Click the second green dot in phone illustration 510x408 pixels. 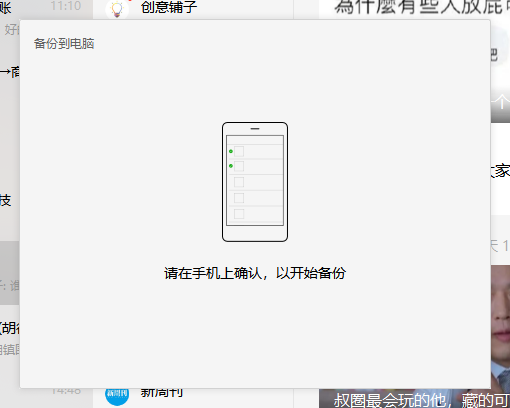[x=231, y=166]
